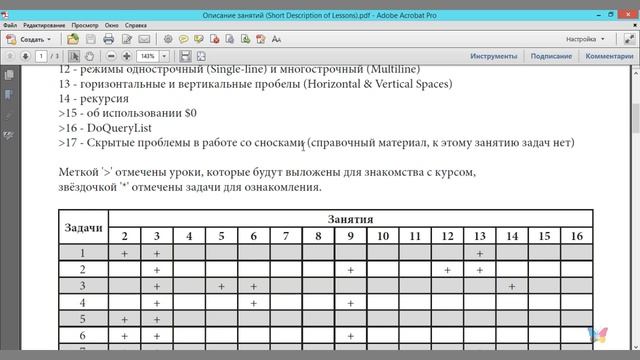The image size is (640, 360).
Task: Click the gray page with gear icon
Action: click(x=230, y=39)
